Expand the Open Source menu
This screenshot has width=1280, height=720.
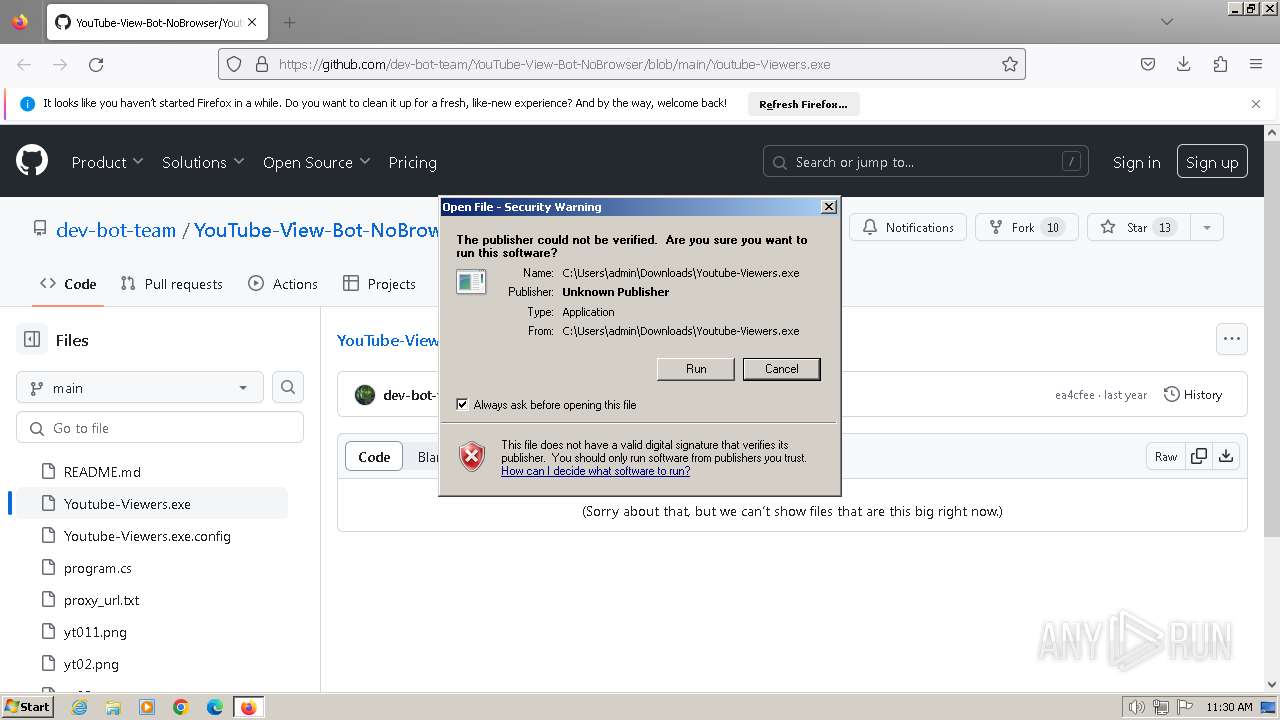pyautogui.click(x=316, y=162)
